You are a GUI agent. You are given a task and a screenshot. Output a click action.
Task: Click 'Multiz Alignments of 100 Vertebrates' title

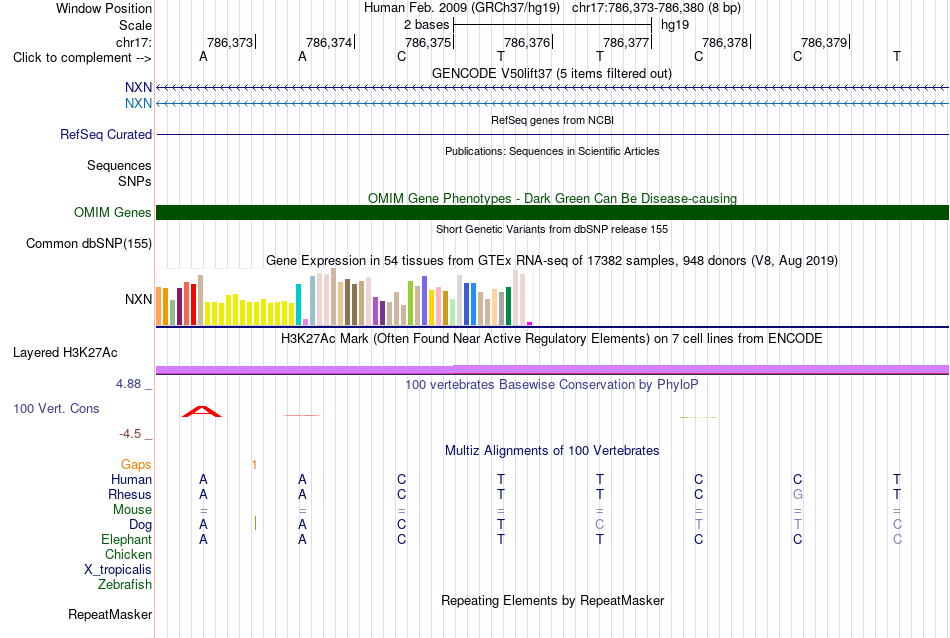tap(552, 450)
